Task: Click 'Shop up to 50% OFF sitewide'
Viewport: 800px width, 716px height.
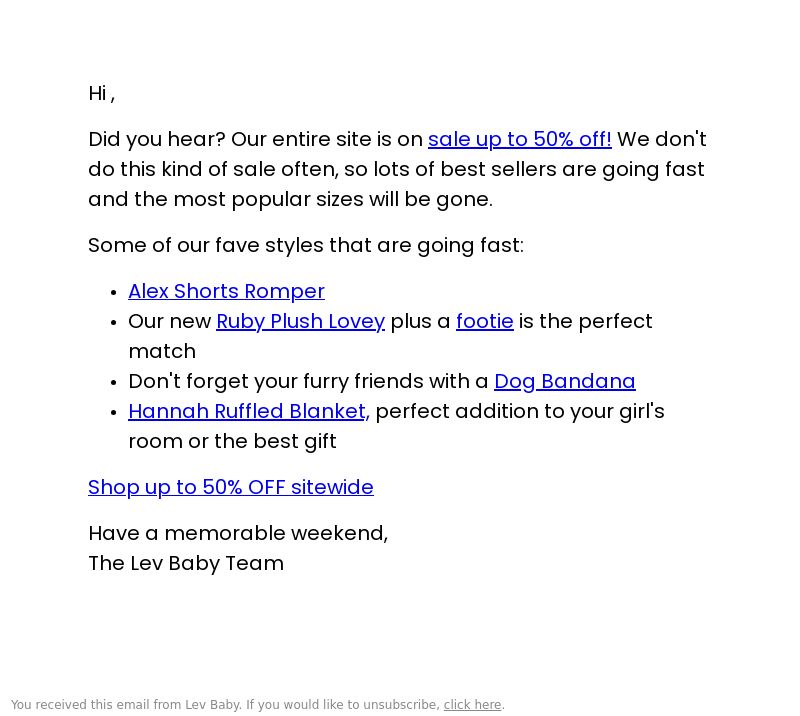Action: click(x=231, y=487)
